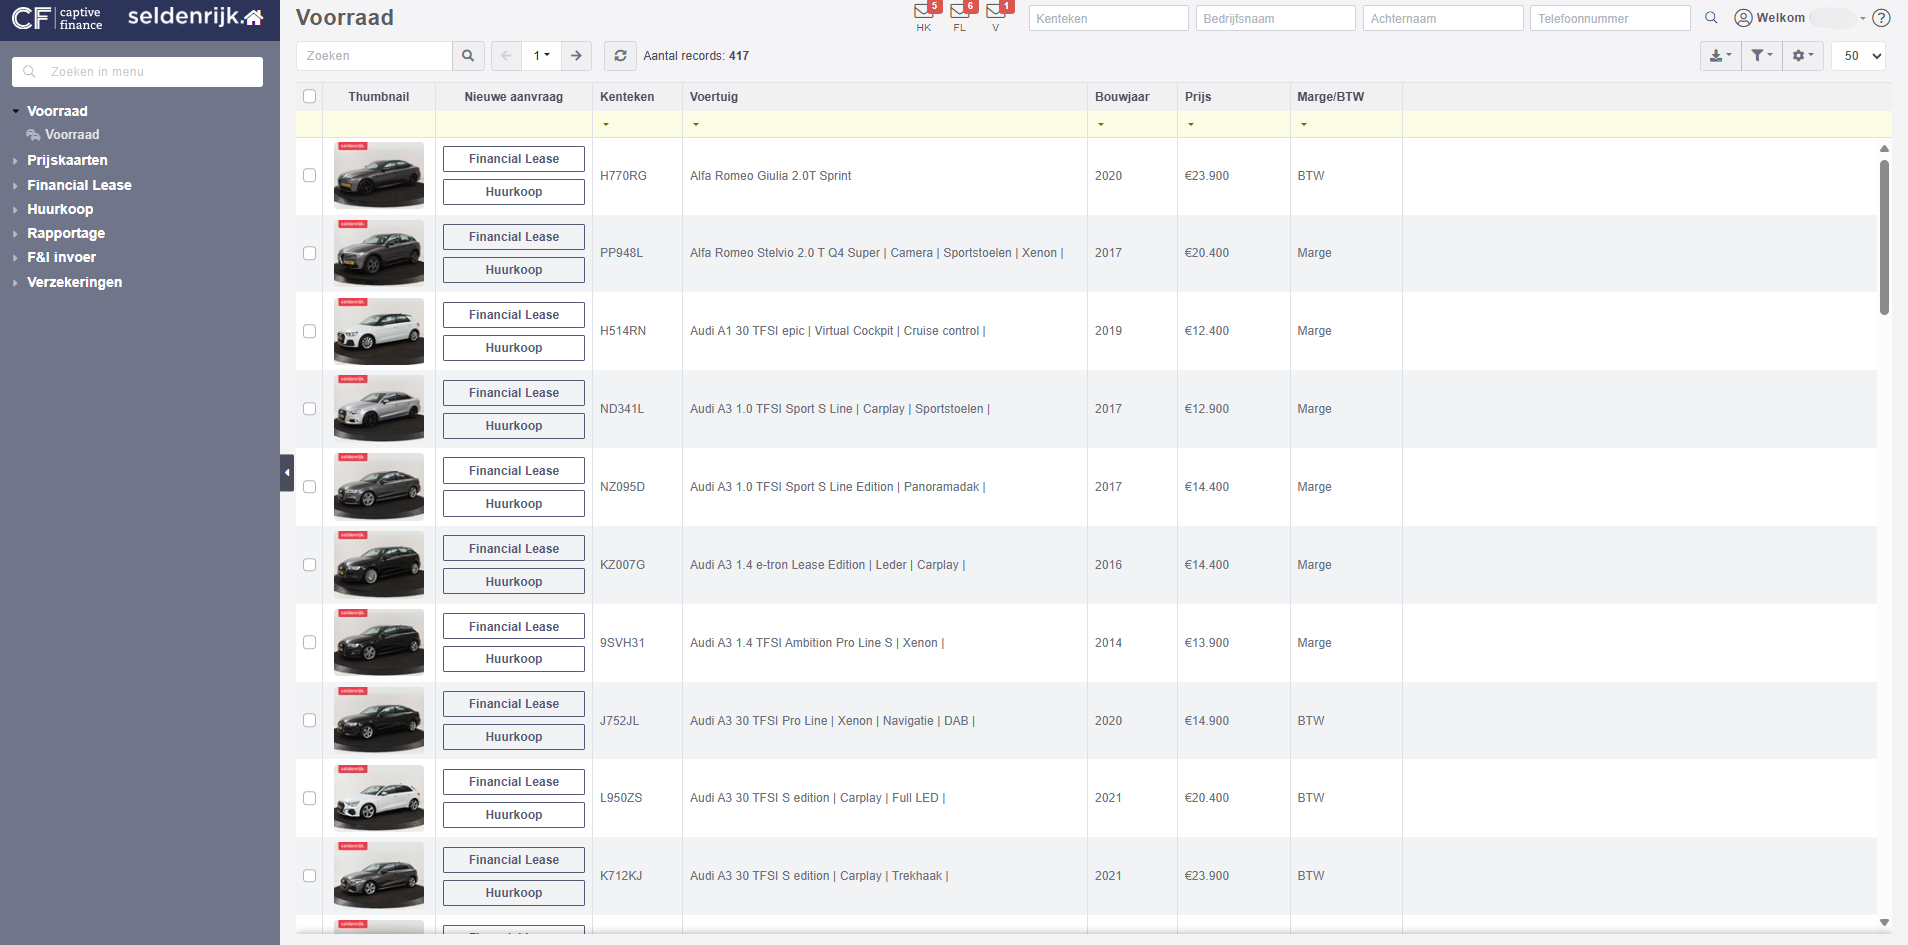Open the FL mail notifications icon
1908x945 pixels.
pyautogui.click(x=960, y=11)
